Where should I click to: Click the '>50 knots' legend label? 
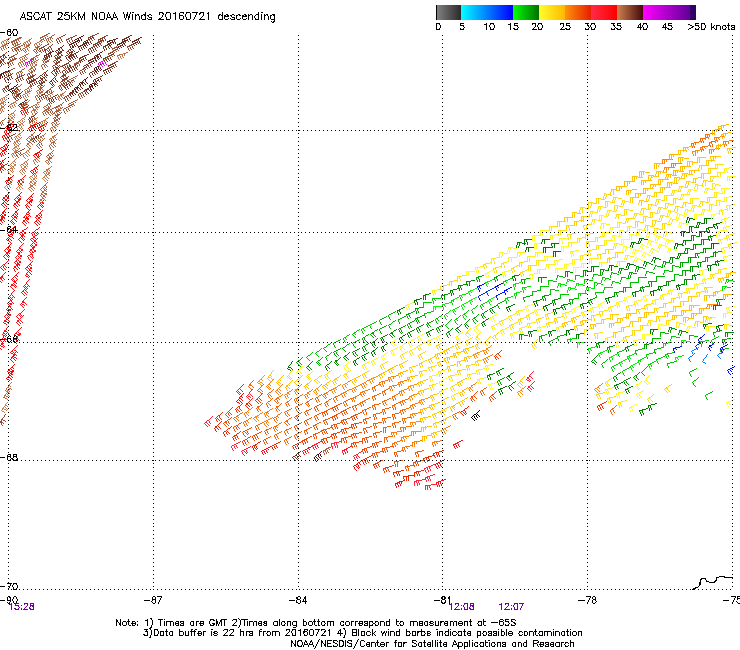pyautogui.click(x=711, y=27)
